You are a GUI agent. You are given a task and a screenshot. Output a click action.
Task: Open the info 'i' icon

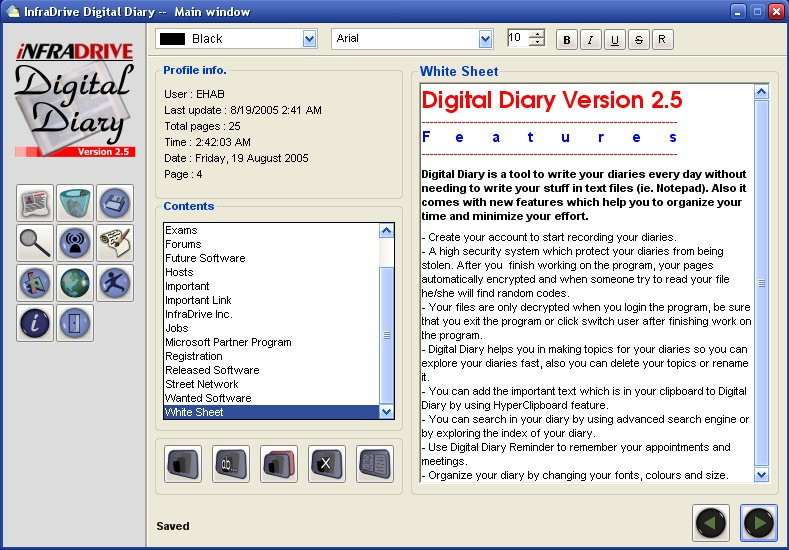(x=35, y=323)
